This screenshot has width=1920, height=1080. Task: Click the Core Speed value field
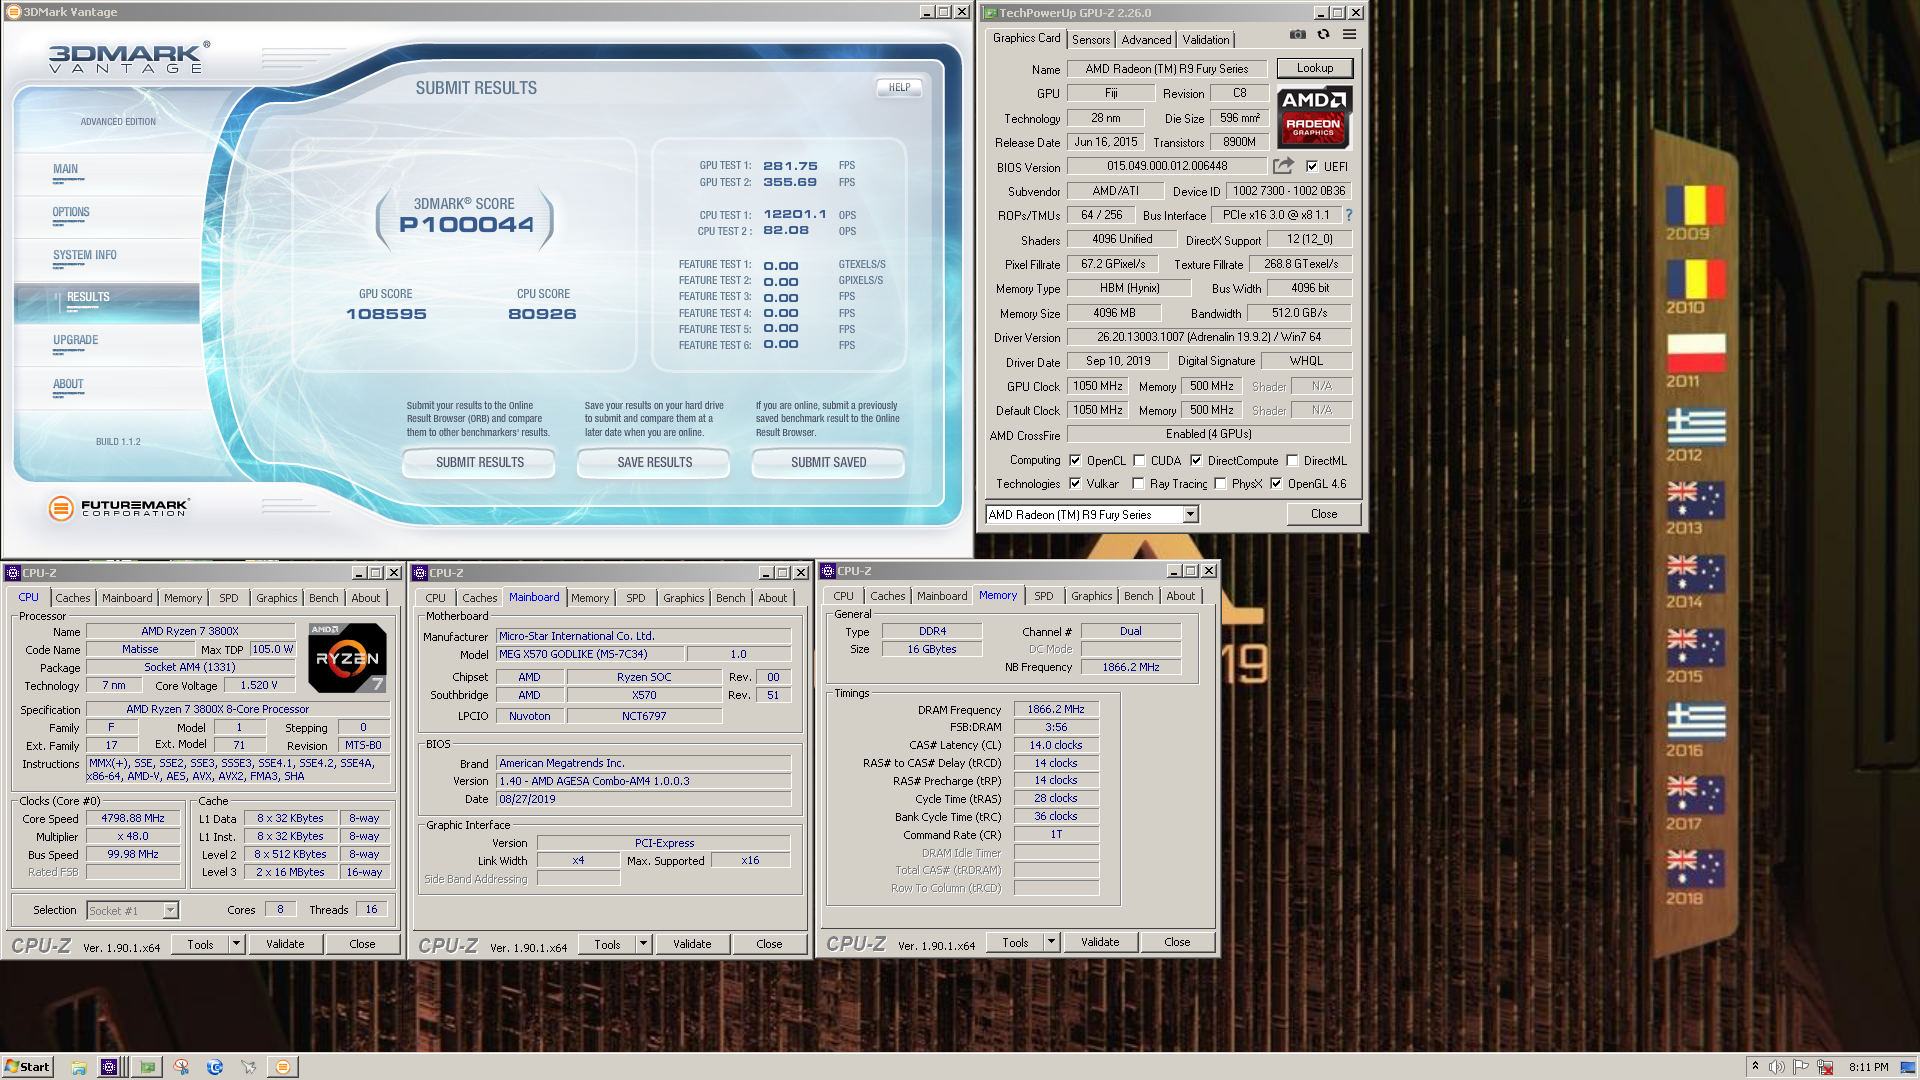tap(133, 818)
